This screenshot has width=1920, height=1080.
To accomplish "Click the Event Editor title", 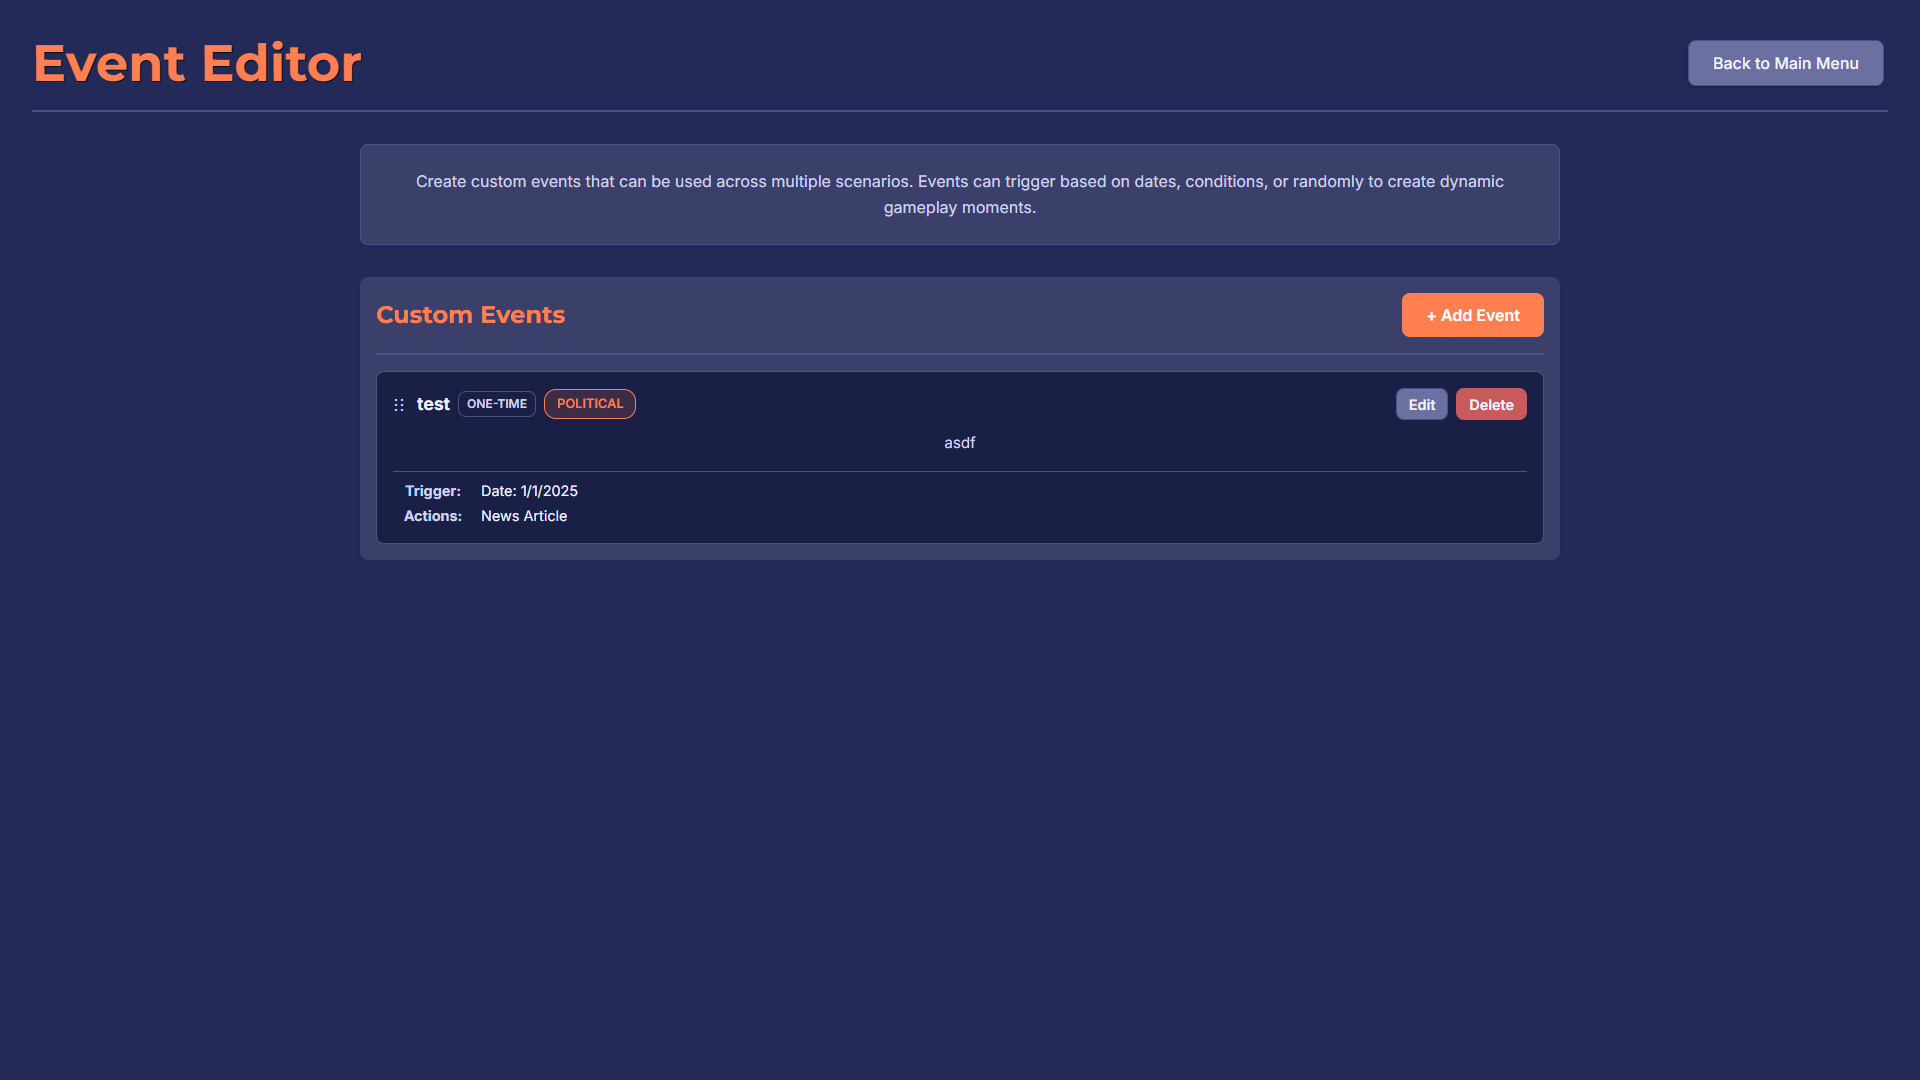I will [196, 62].
